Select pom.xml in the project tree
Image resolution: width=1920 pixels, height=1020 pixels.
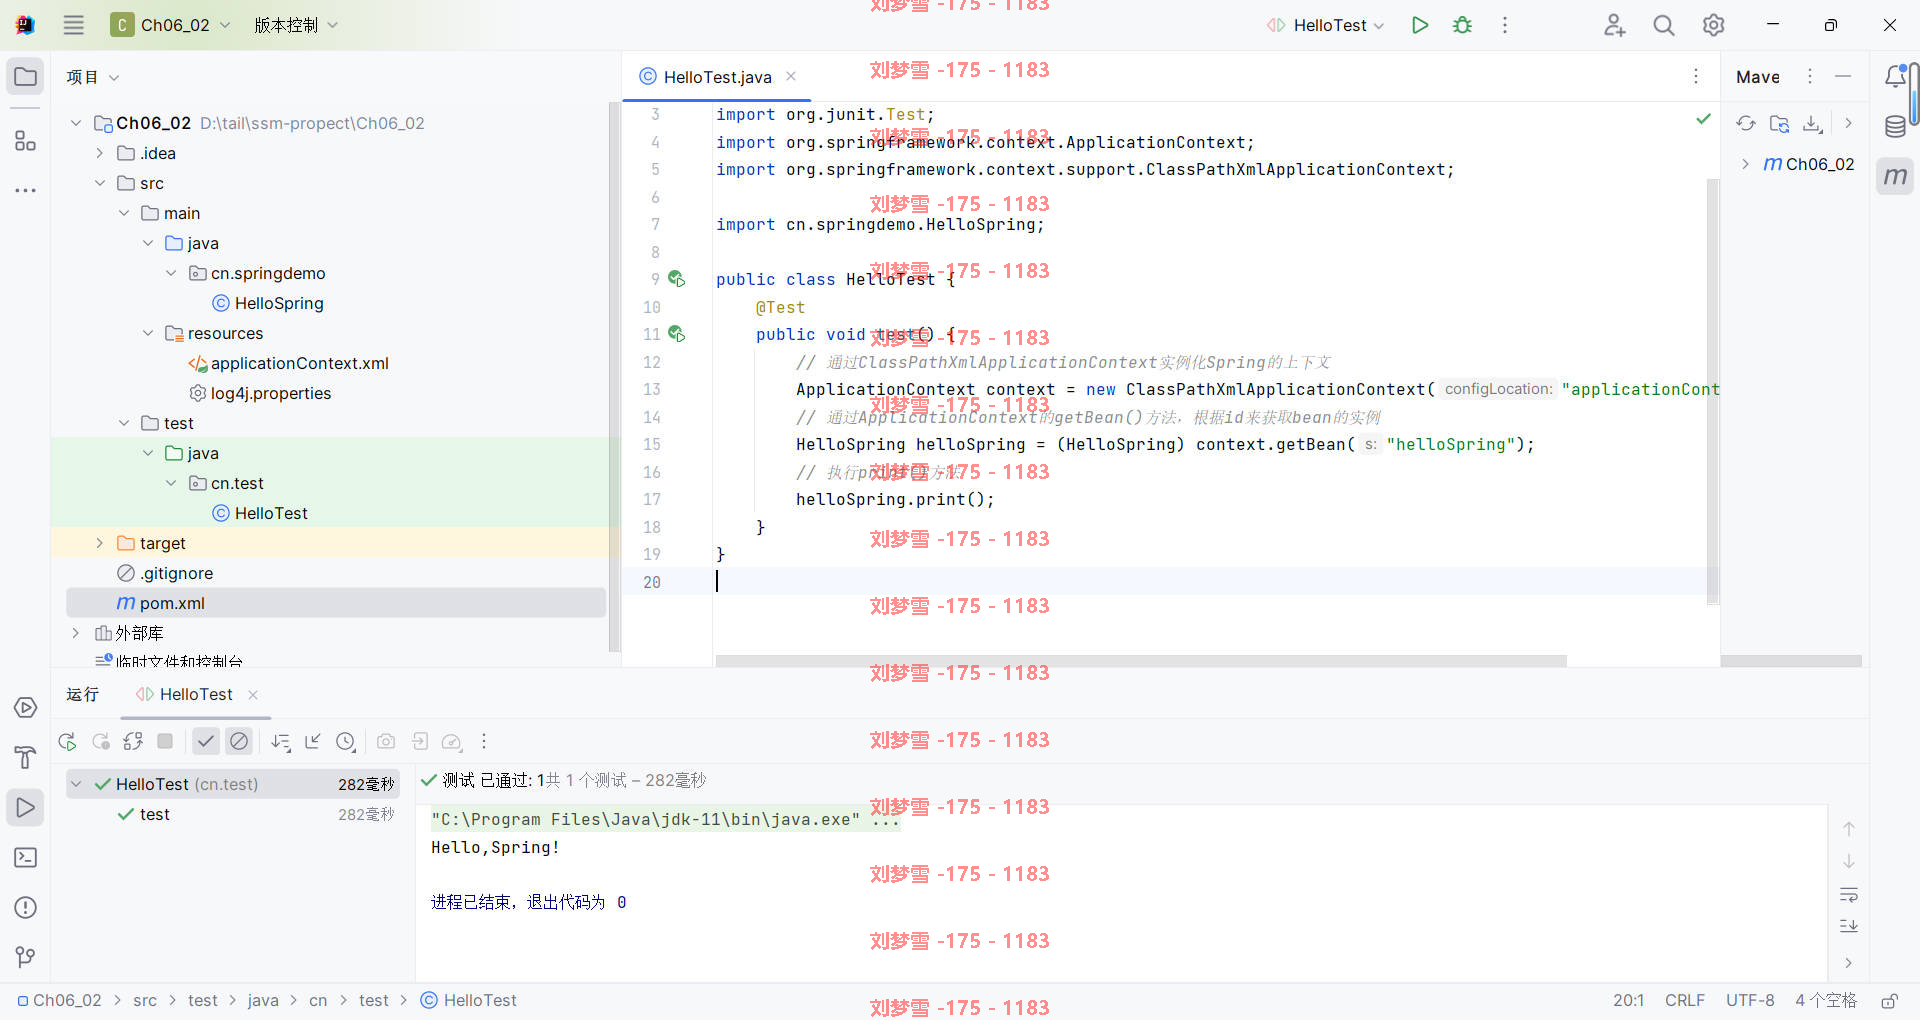pos(336,603)
